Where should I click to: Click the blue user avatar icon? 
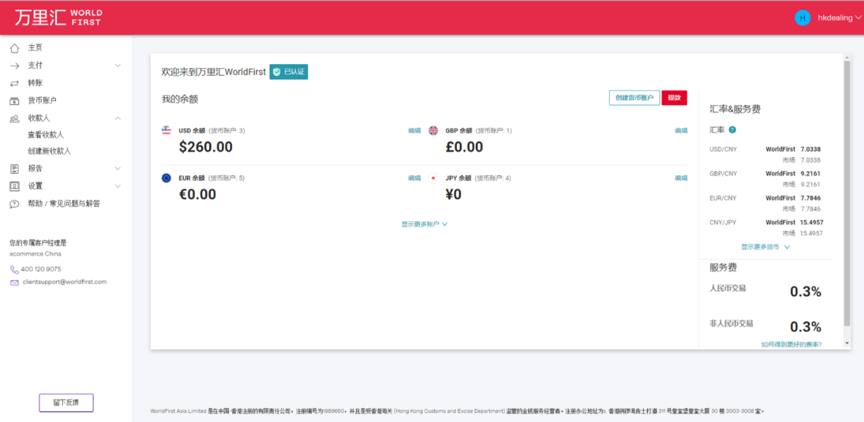pyautogui.click(x=802, y=18)
